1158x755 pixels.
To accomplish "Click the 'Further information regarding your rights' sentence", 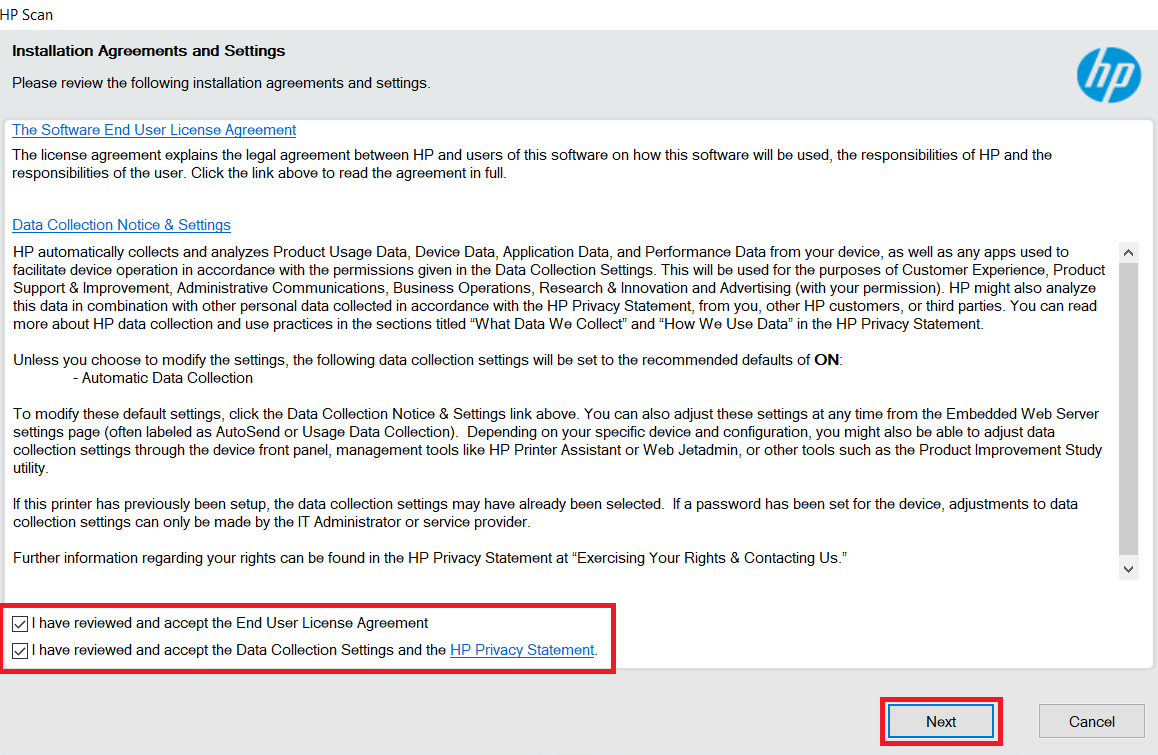I will (x=430, y=558).
